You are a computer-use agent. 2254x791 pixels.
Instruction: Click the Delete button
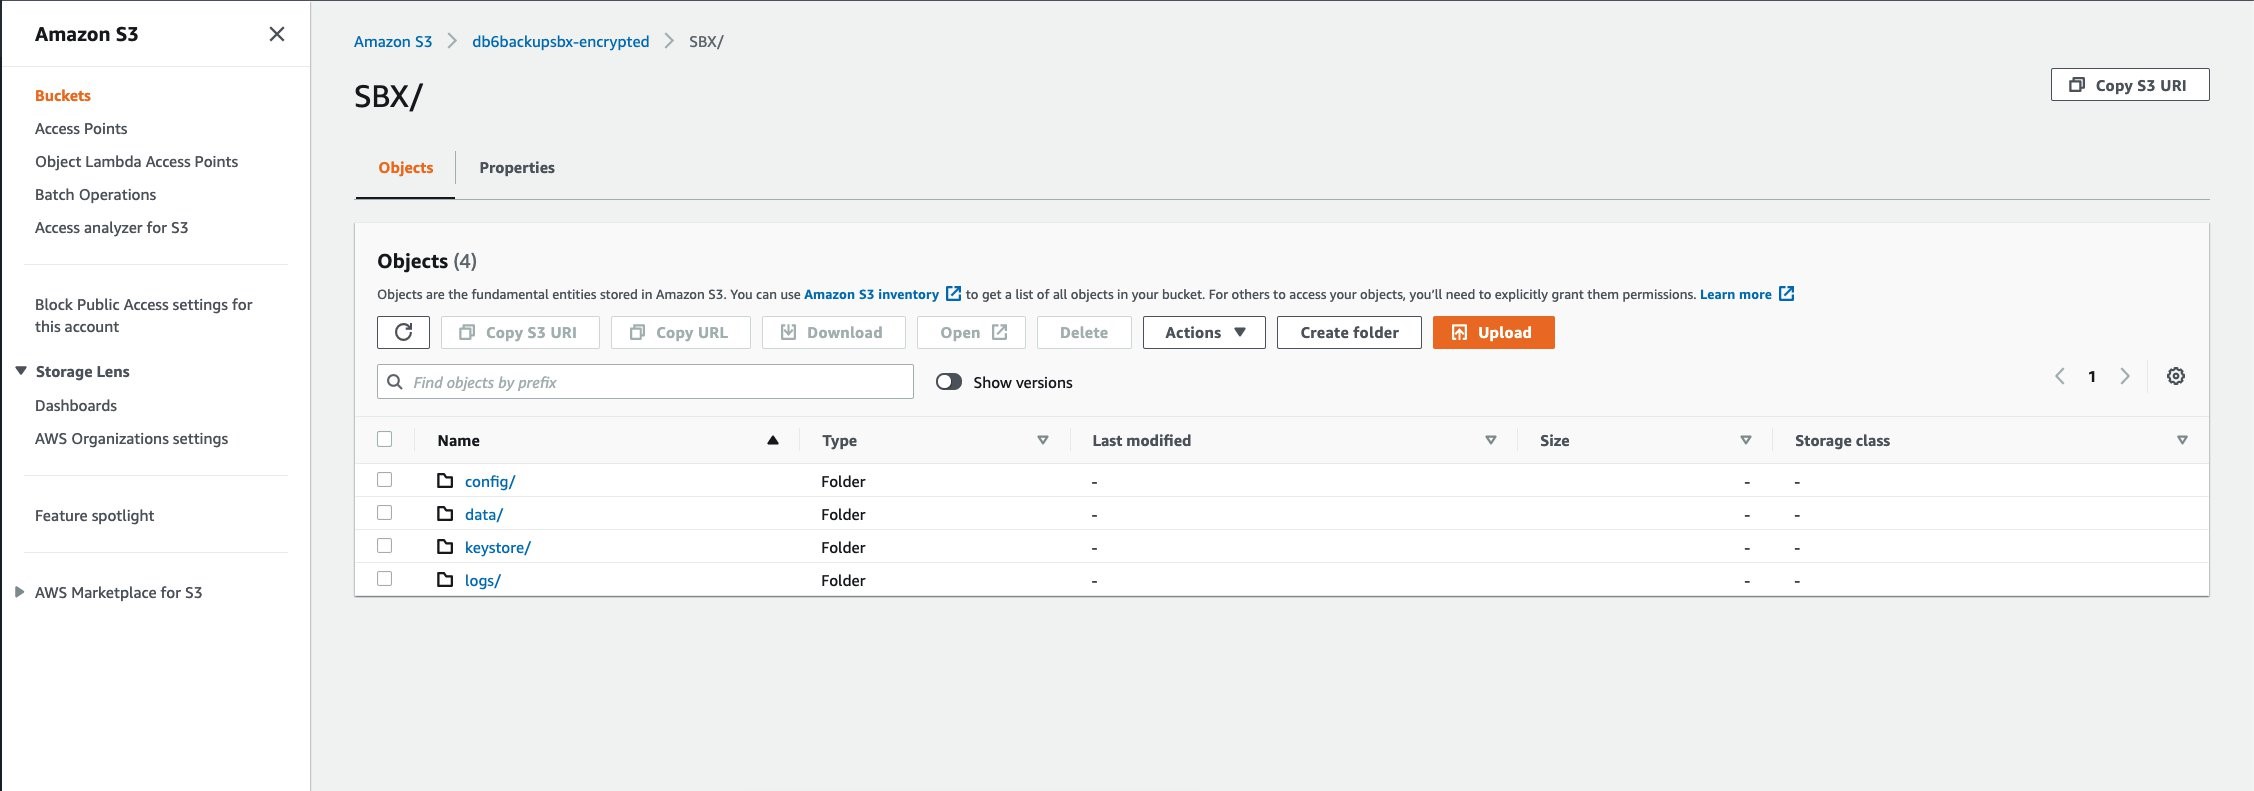(x=1084, y=332)
